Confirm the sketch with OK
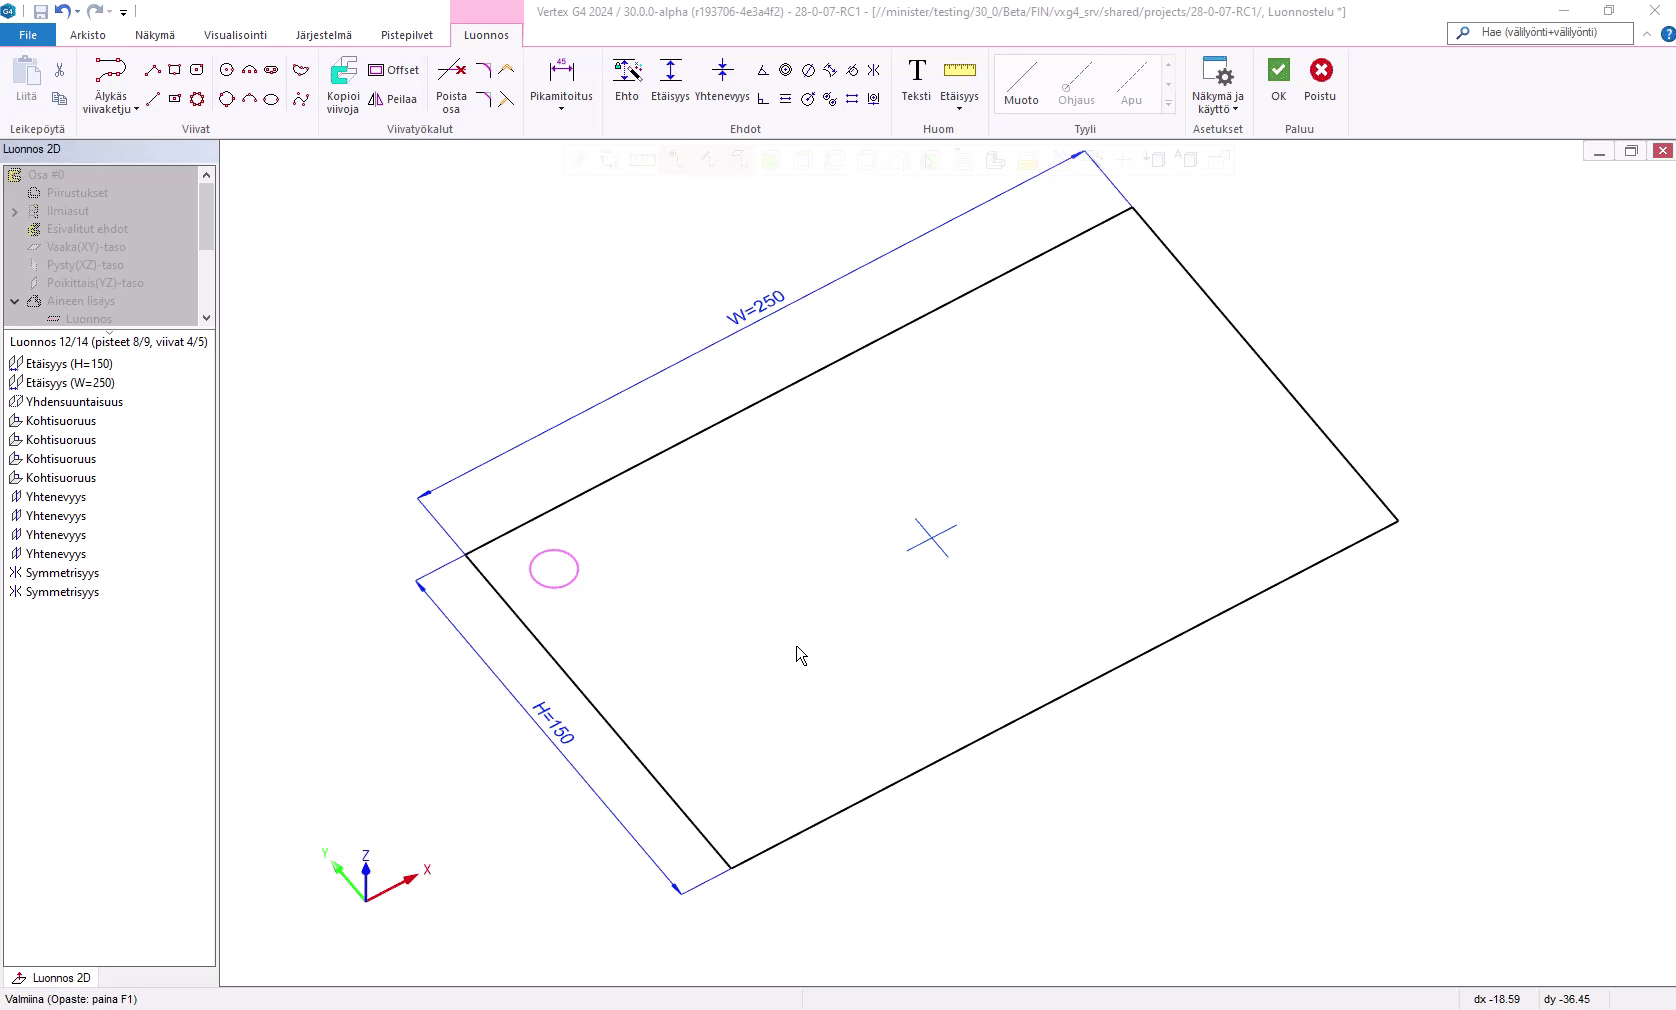 (x=1278, y=80)
